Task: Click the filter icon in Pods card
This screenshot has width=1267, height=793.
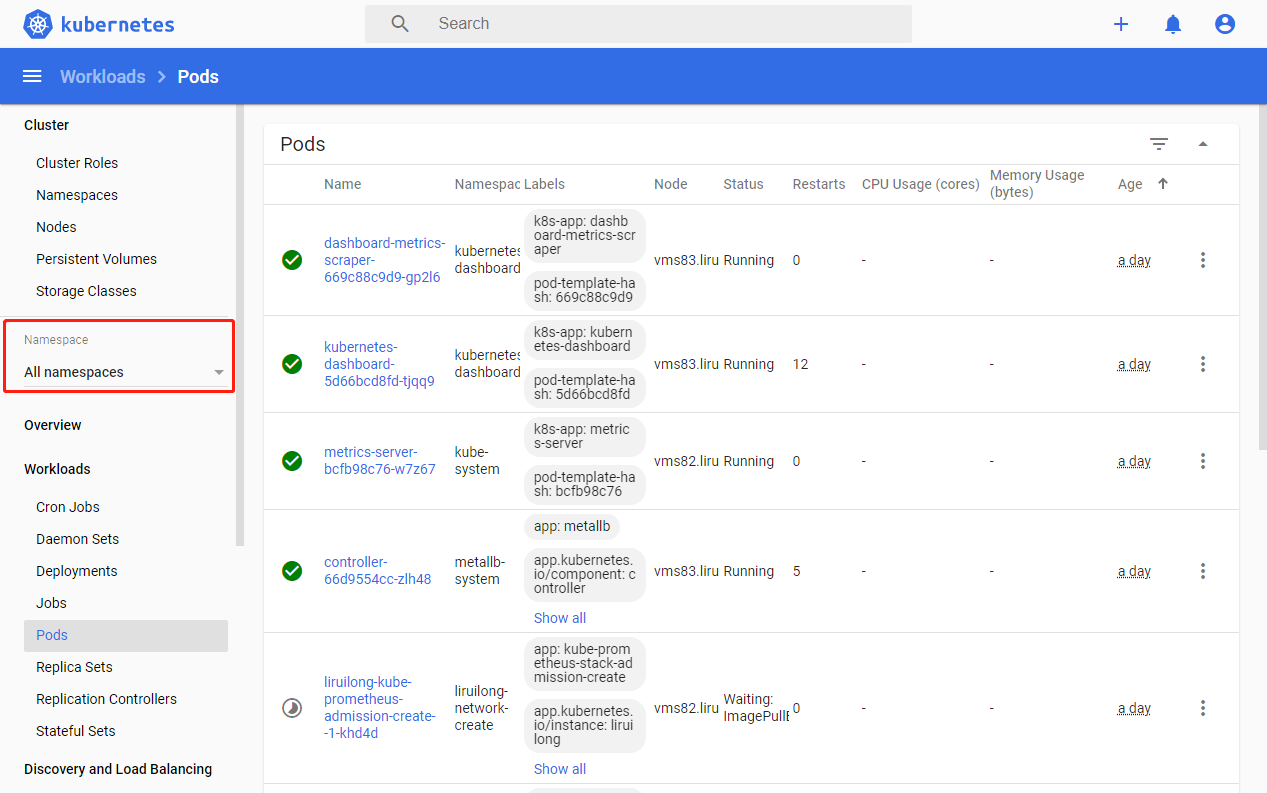Action: [1159, 144]
